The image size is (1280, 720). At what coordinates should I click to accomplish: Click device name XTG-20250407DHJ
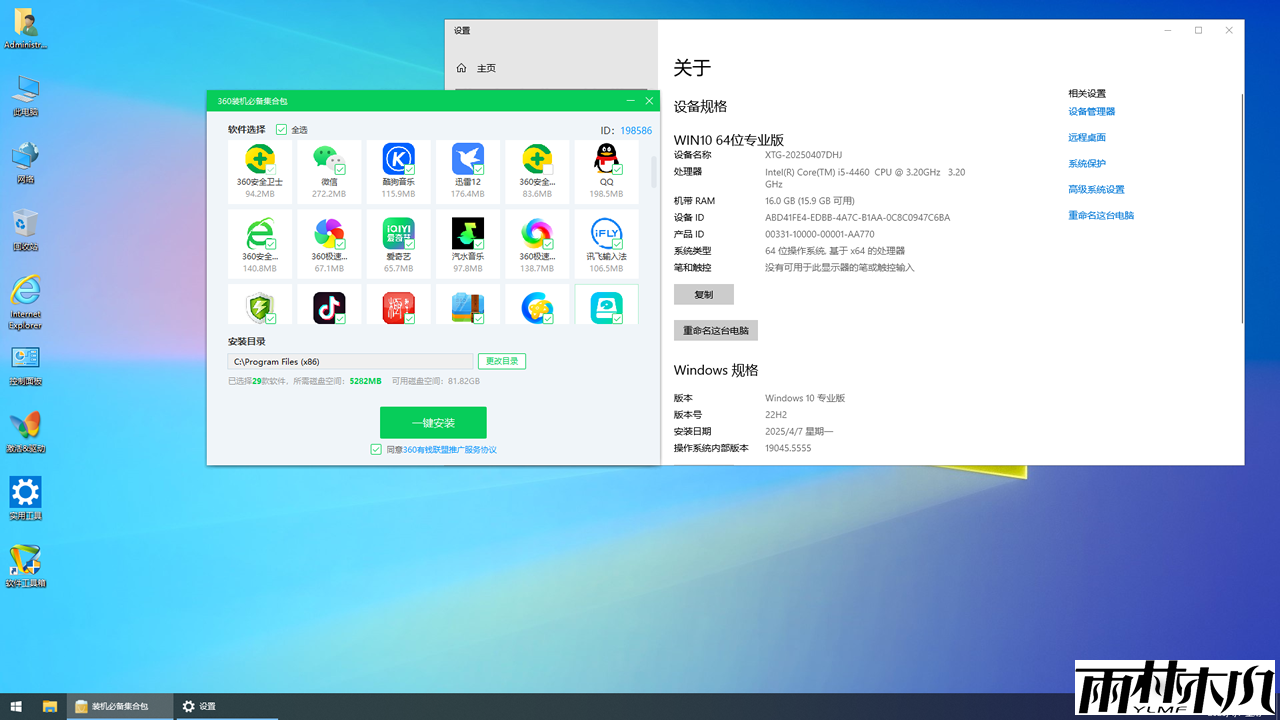804,155
